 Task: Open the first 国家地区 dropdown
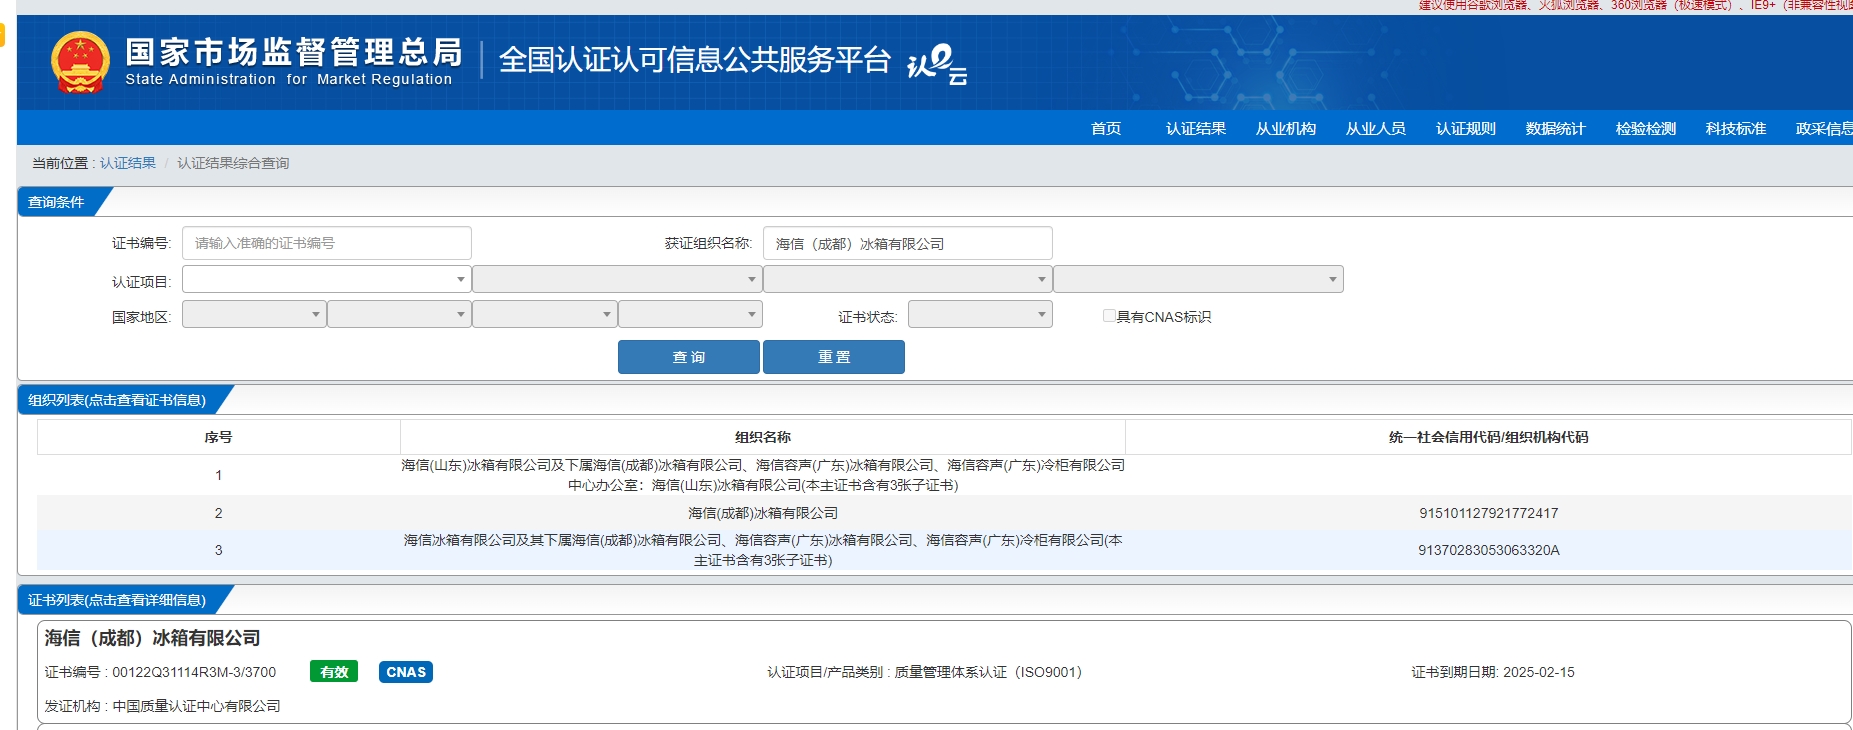254,314
